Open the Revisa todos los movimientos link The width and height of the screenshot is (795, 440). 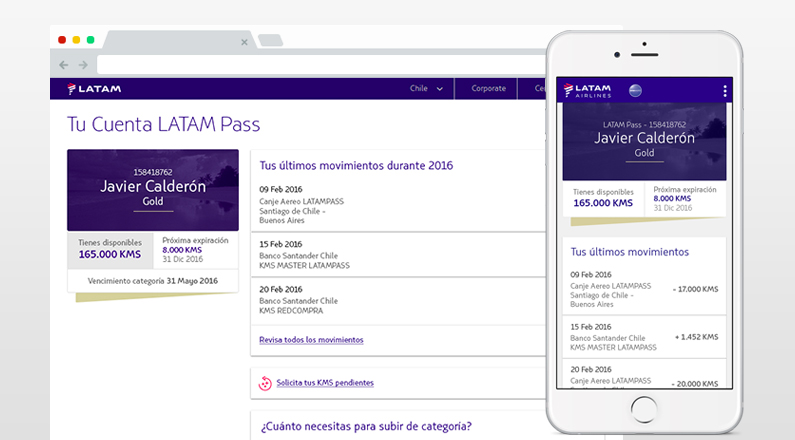(x=311, y=340)
